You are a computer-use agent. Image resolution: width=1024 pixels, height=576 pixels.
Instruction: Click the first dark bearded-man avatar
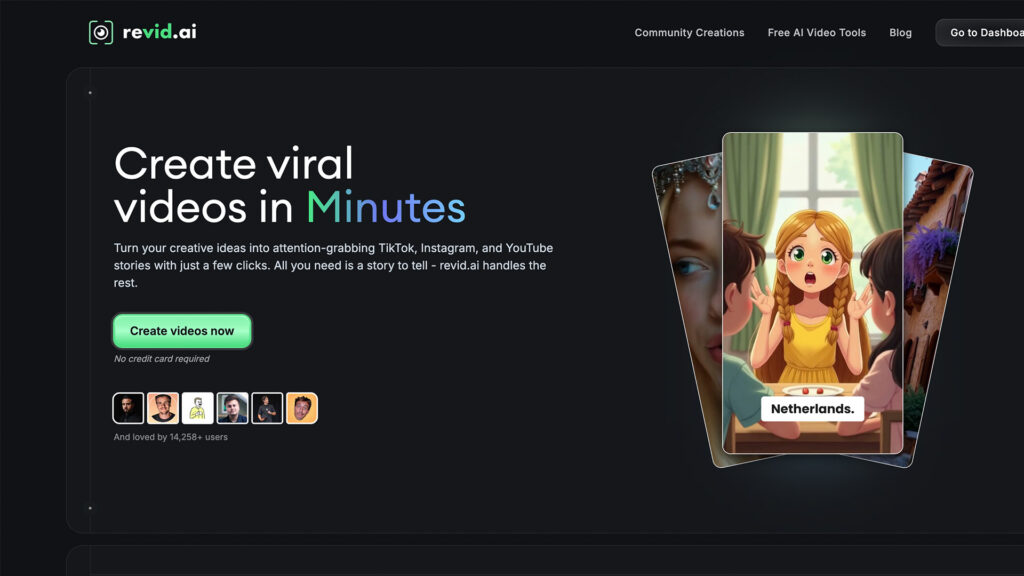(x=128, y=408)
